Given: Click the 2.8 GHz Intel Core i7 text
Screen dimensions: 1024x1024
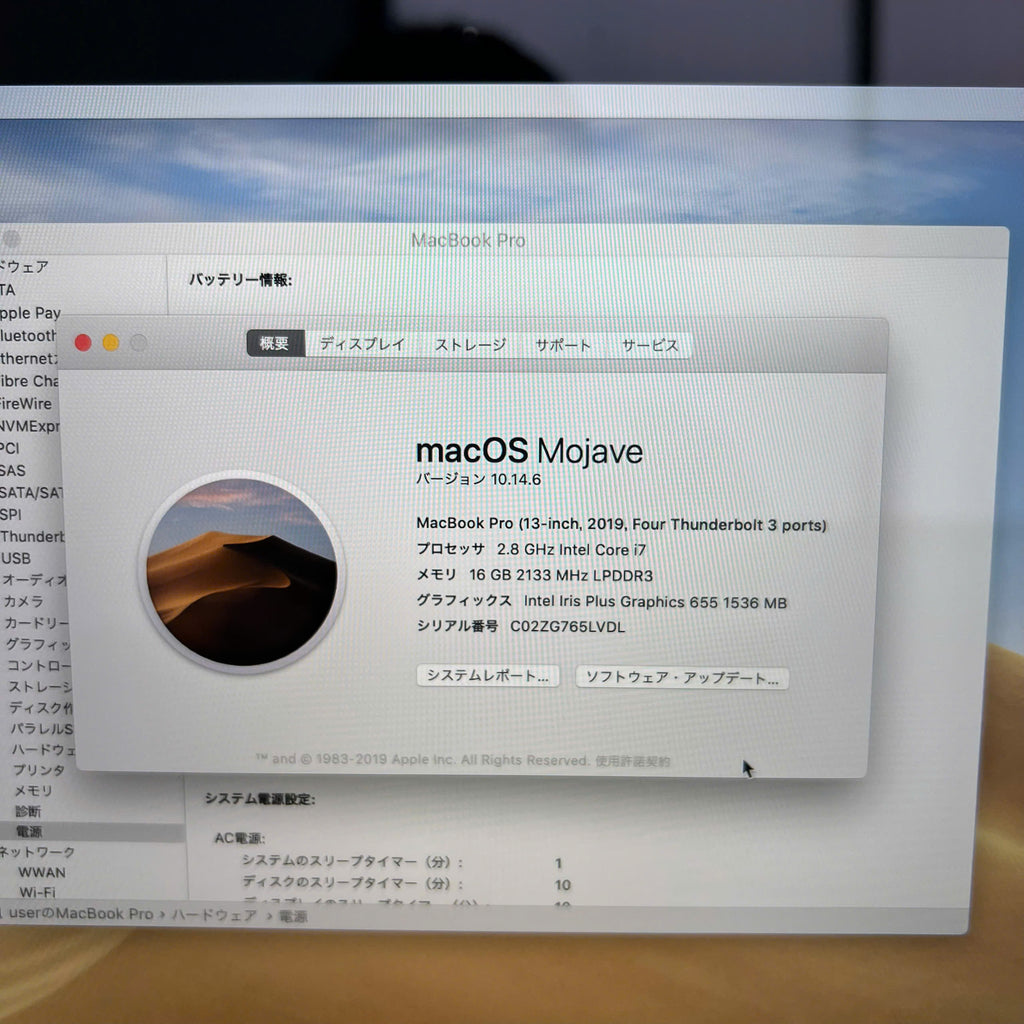Looking at the screenshot, I should (571, 550).
